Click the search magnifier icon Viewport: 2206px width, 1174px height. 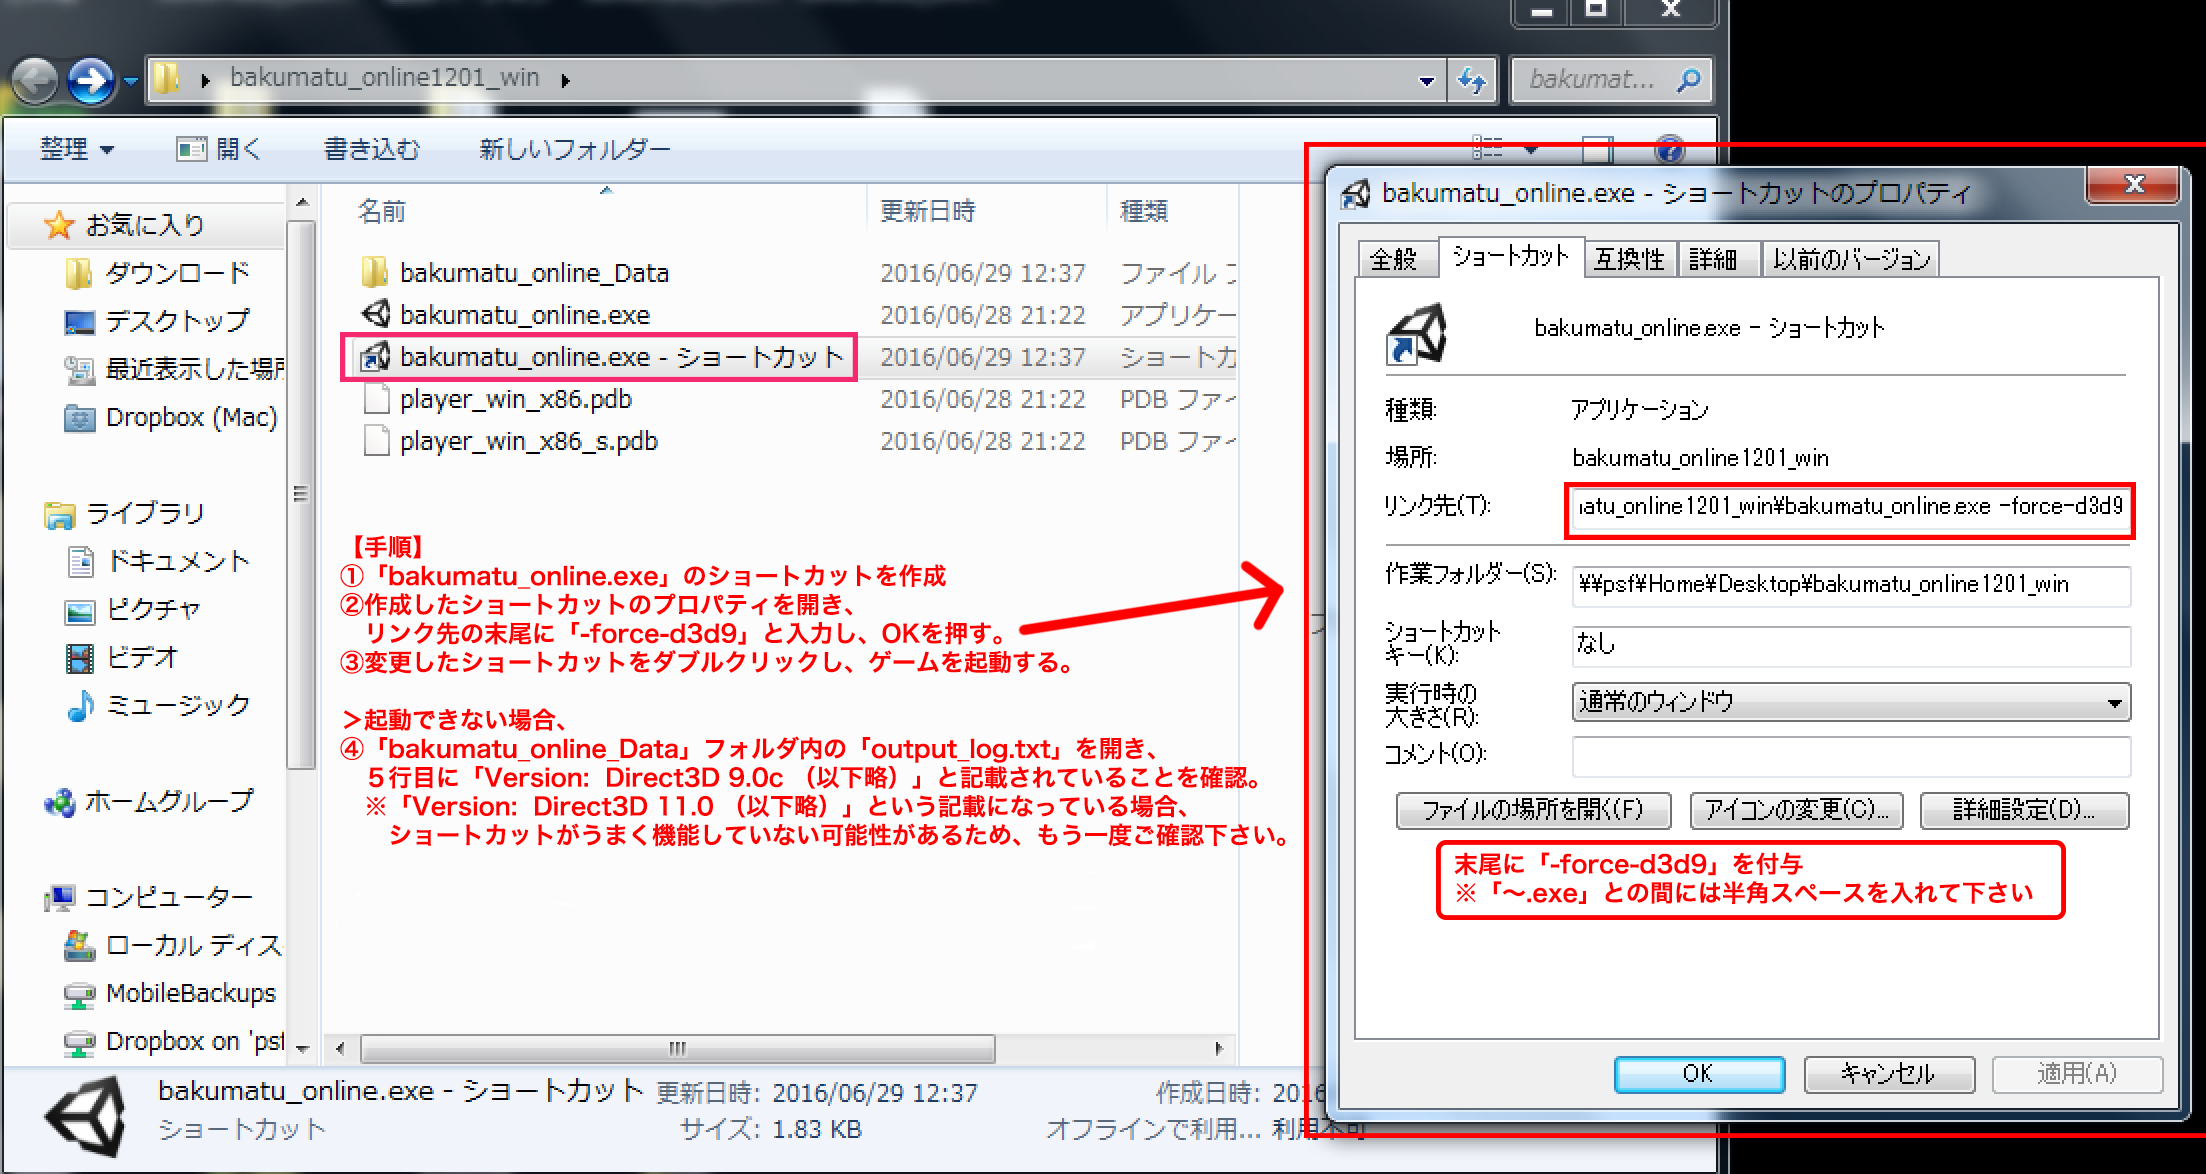pyautogui.click(x=1689, y=80)
